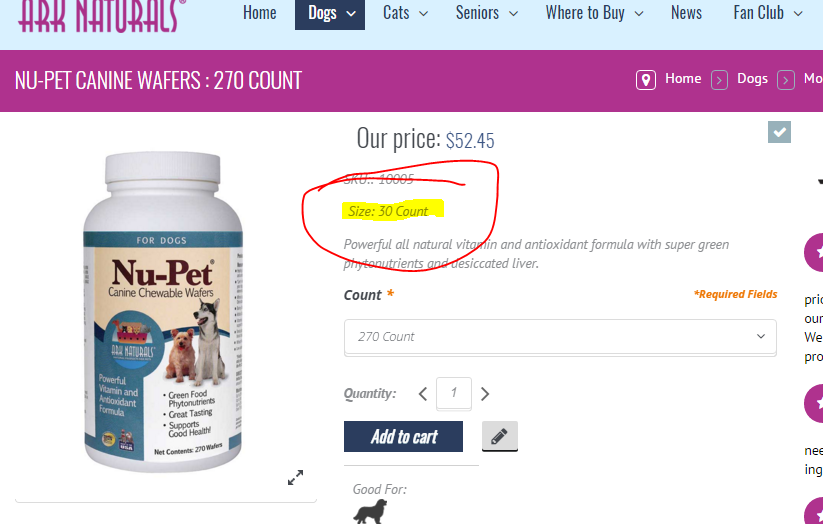Click the top purple star review icon

pyautogui.click(x=814, y=253)
